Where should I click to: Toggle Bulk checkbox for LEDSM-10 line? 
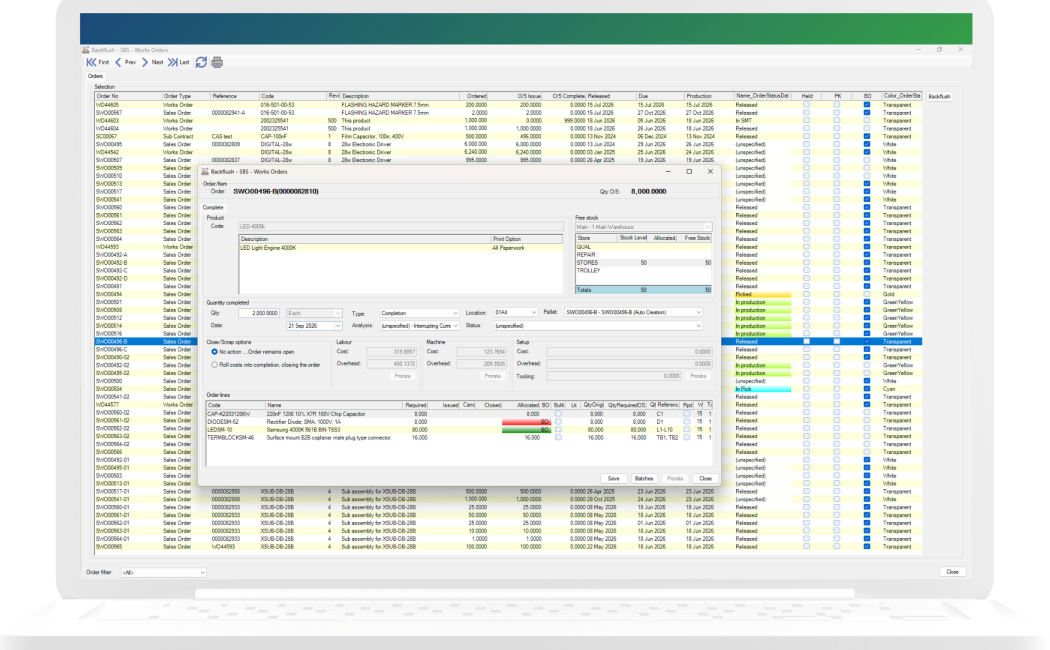coord(558,430)
